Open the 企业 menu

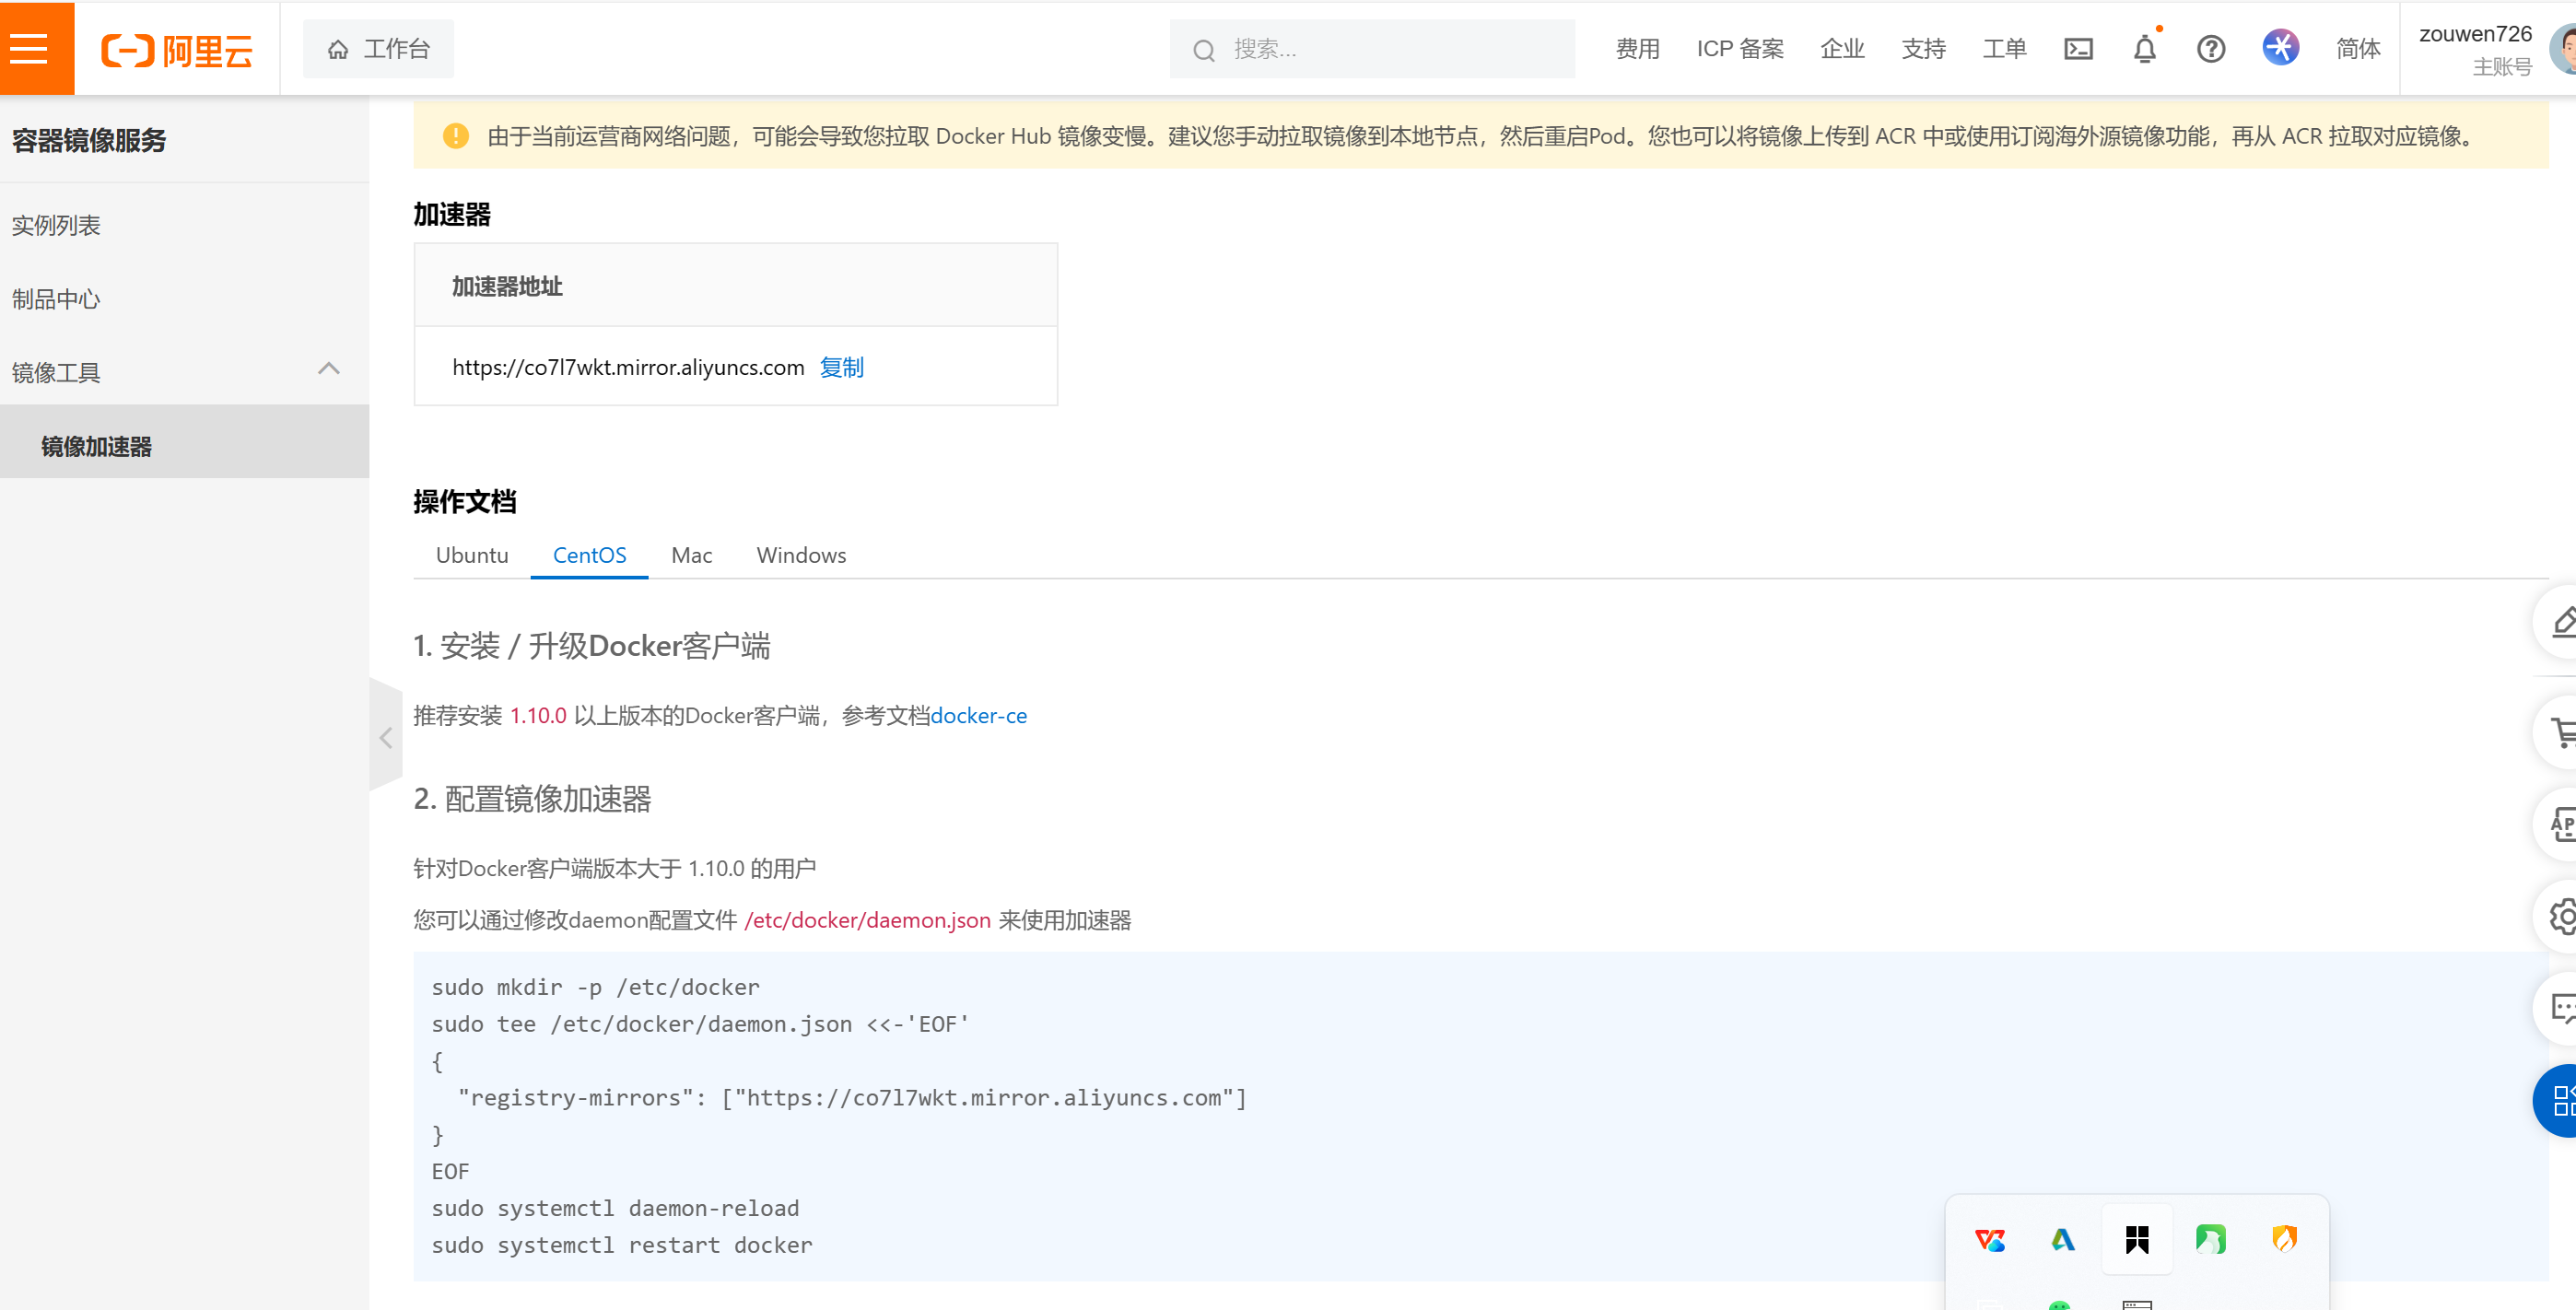(1842, 49)
